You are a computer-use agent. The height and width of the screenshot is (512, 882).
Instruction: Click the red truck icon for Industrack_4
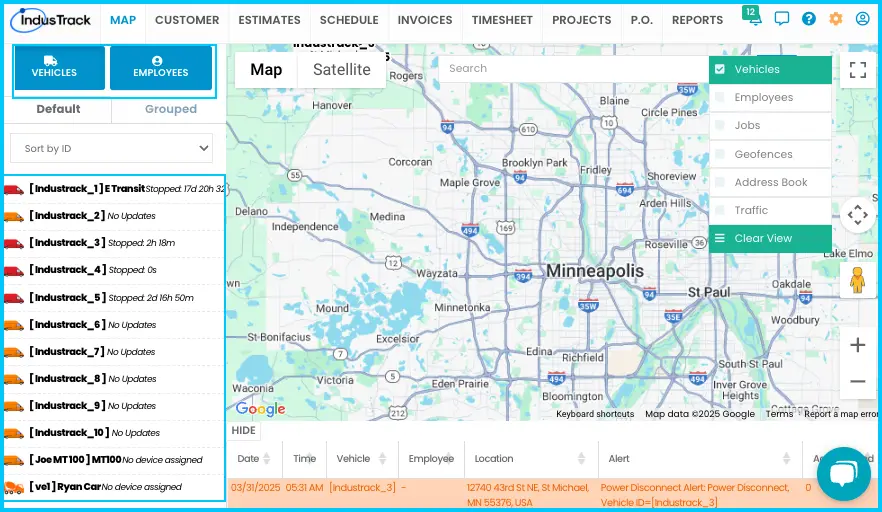pyautogui.click(x=14, y=271)
